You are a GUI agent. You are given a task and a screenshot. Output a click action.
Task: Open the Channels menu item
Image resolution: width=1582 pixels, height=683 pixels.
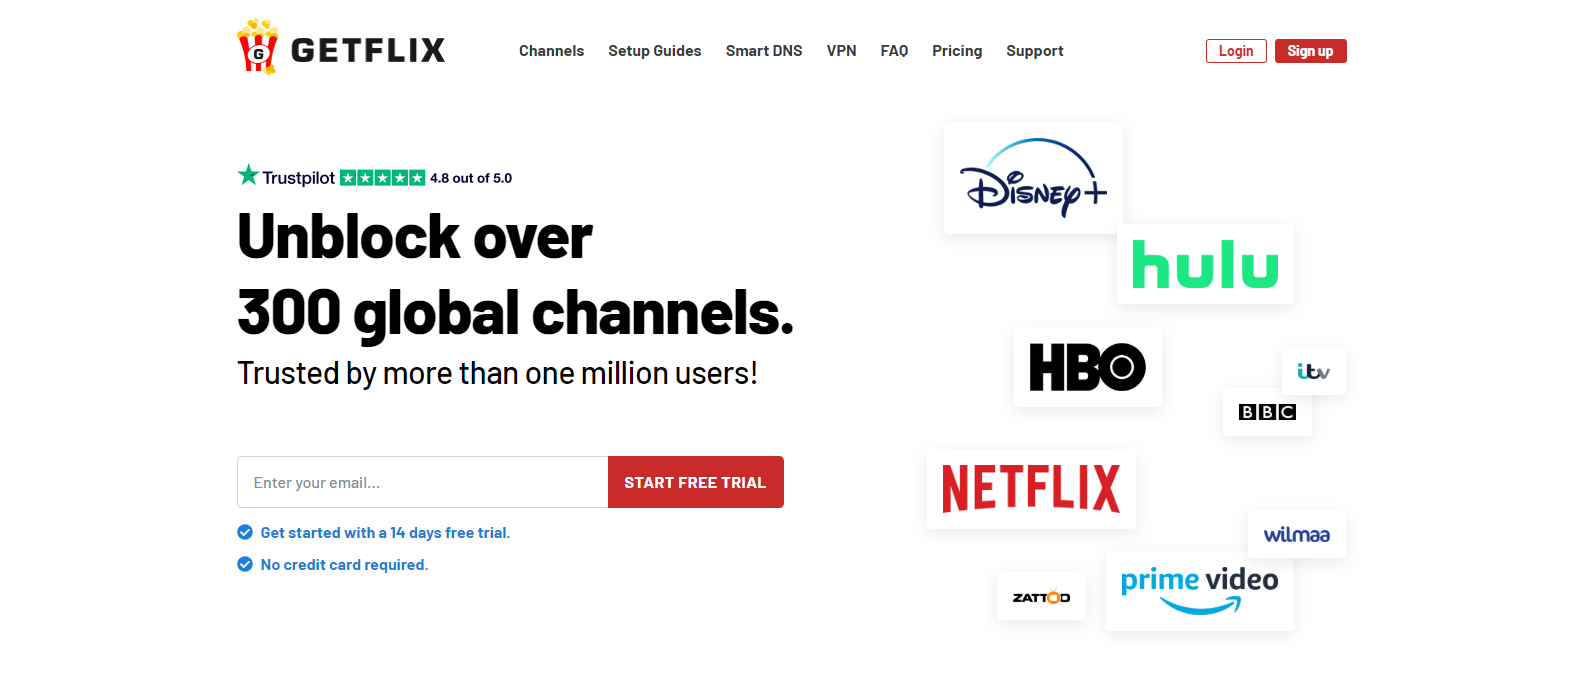point(551,51)
